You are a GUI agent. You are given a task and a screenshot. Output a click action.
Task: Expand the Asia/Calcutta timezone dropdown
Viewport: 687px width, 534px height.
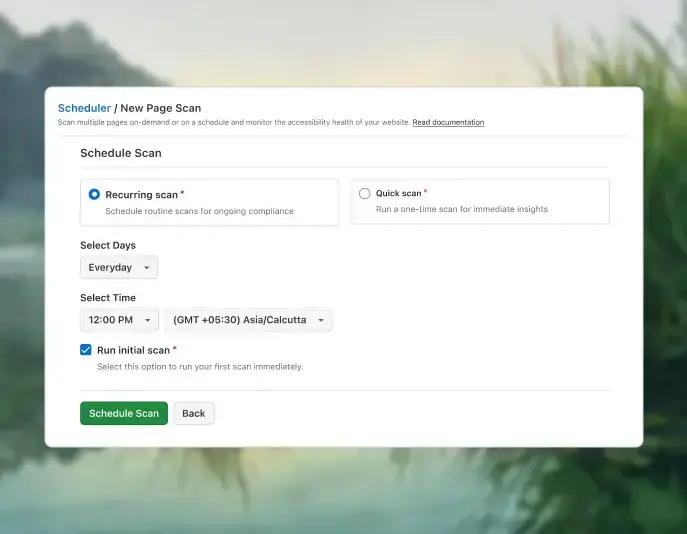coord(248,320)
